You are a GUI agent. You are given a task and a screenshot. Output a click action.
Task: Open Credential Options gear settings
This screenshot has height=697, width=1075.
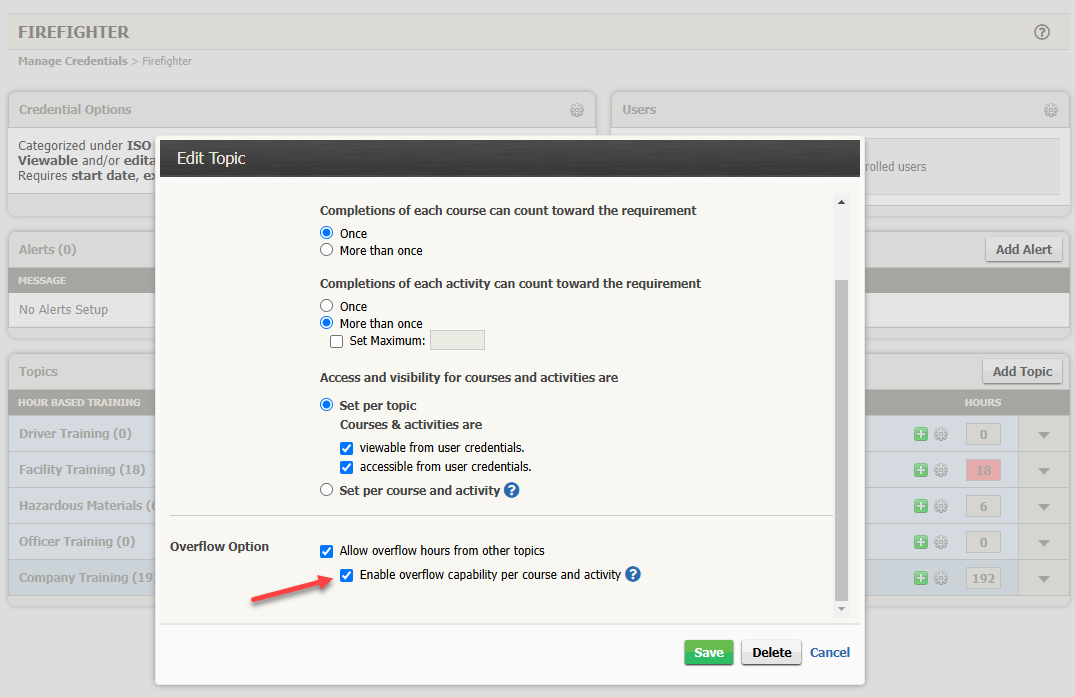(577, 110)
